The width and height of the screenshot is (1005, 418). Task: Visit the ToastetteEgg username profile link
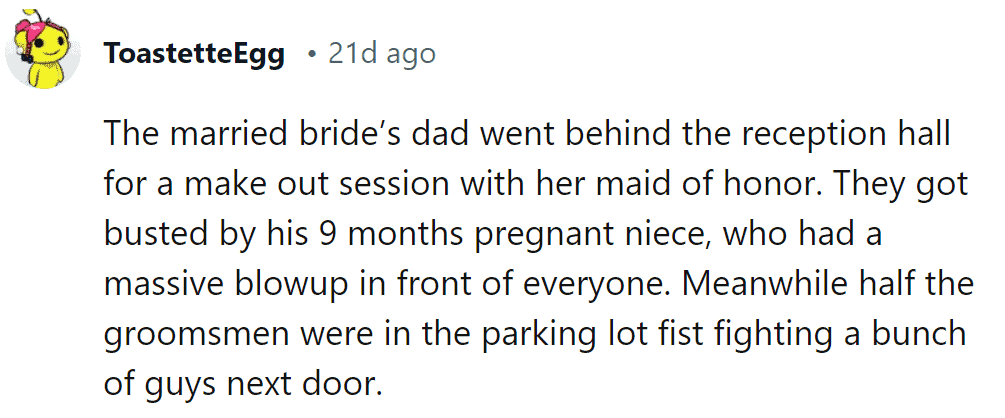pos(195,54)
